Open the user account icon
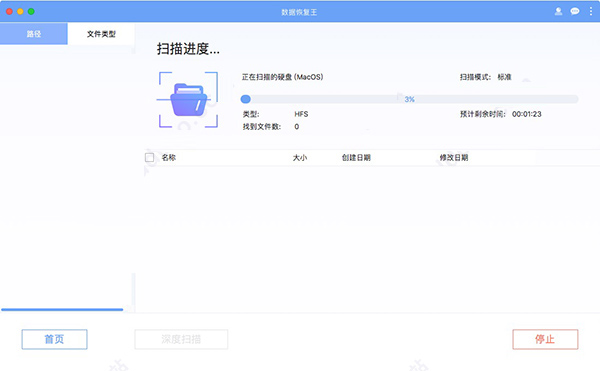 [x=558, y=11]
